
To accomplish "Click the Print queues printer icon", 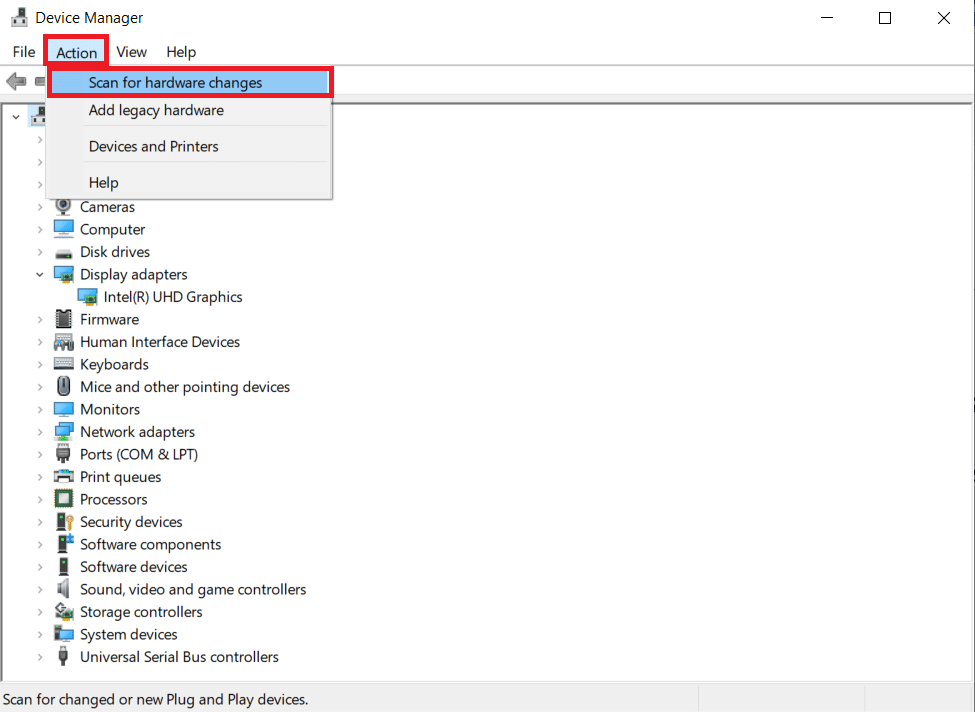I will pyautogui.click(x=63, y=476).
